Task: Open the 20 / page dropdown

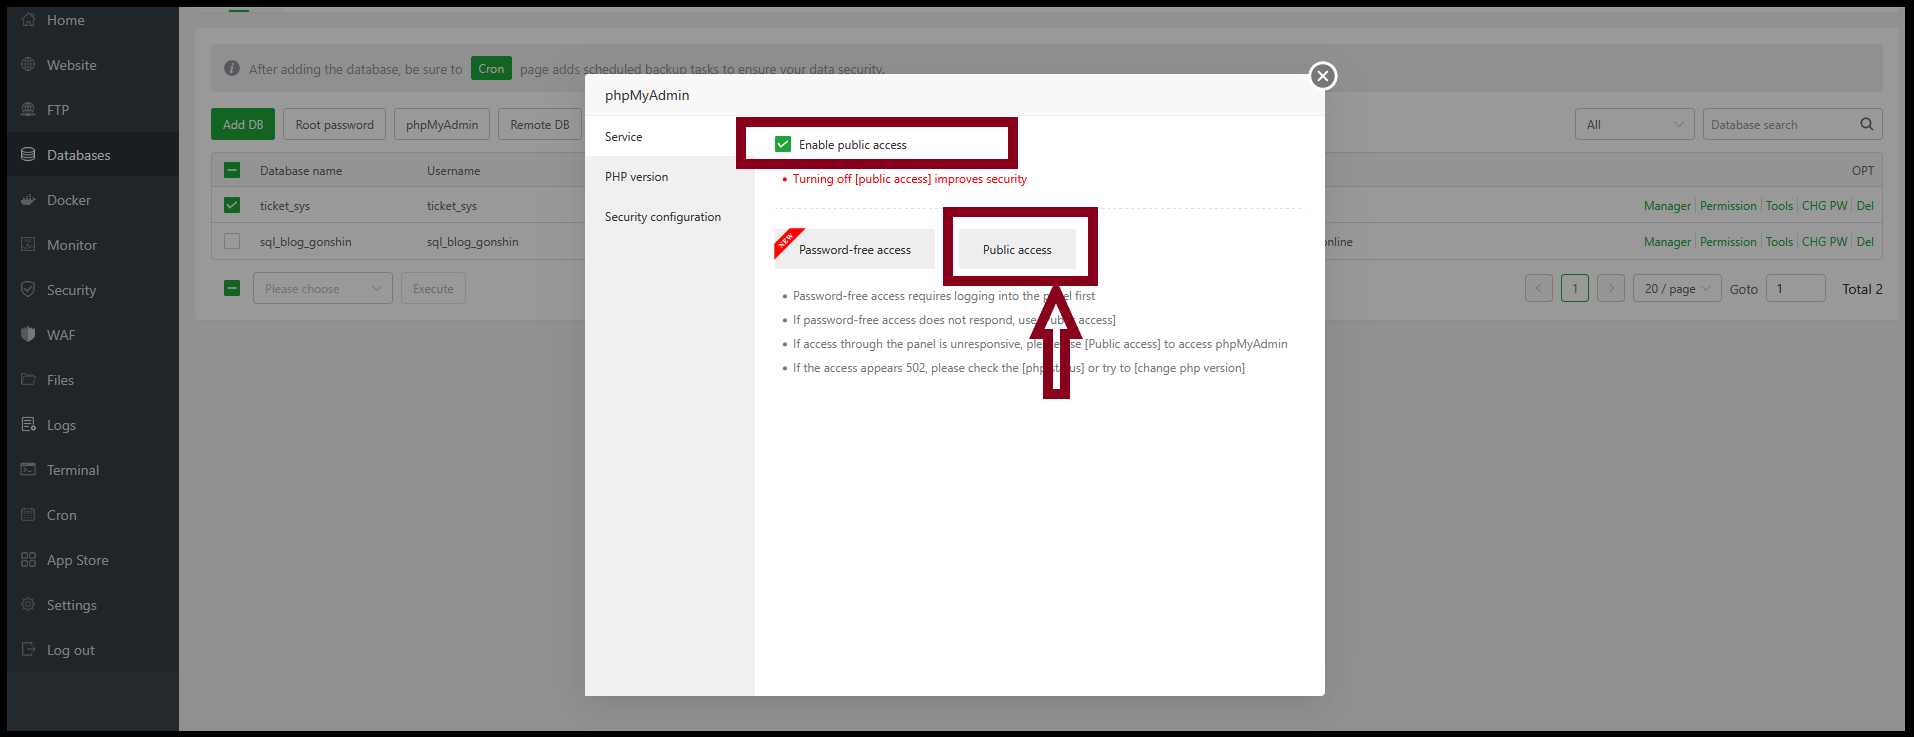Action: pyautogui.click(x=1677, y=289)
